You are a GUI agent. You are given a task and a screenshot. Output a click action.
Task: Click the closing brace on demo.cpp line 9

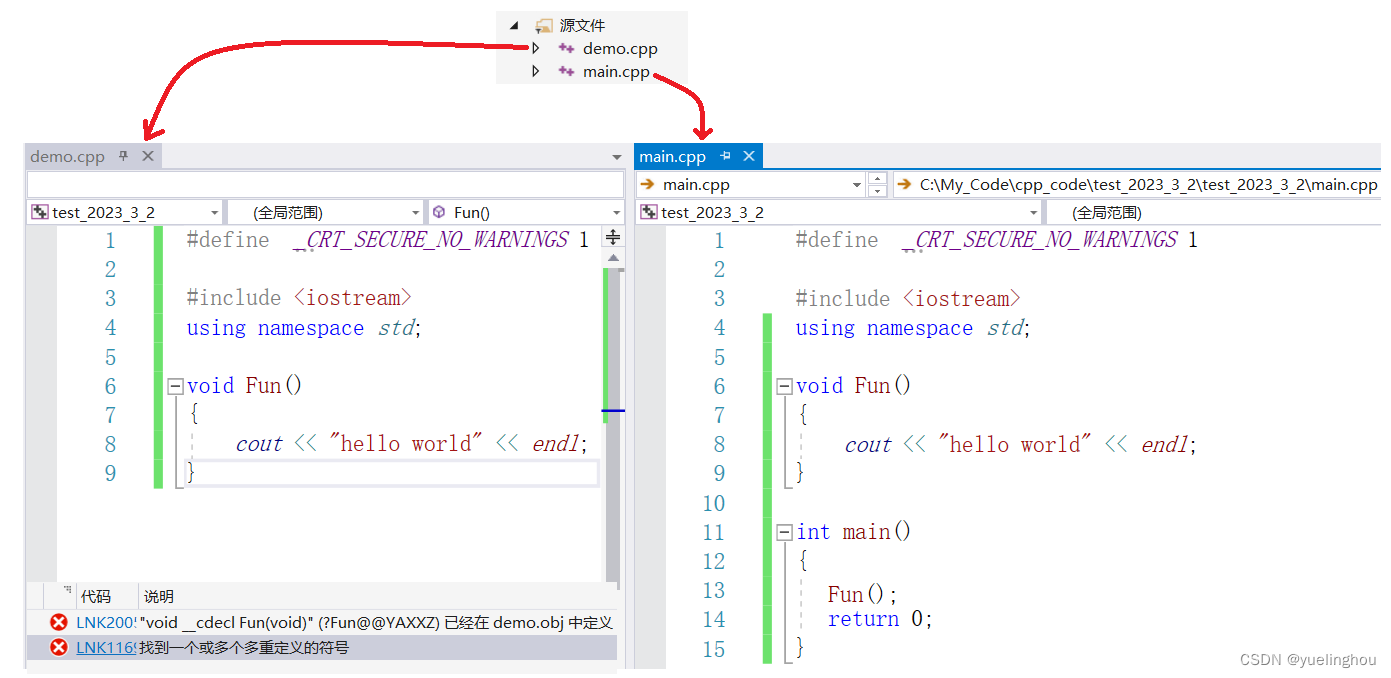click(192, 473)
